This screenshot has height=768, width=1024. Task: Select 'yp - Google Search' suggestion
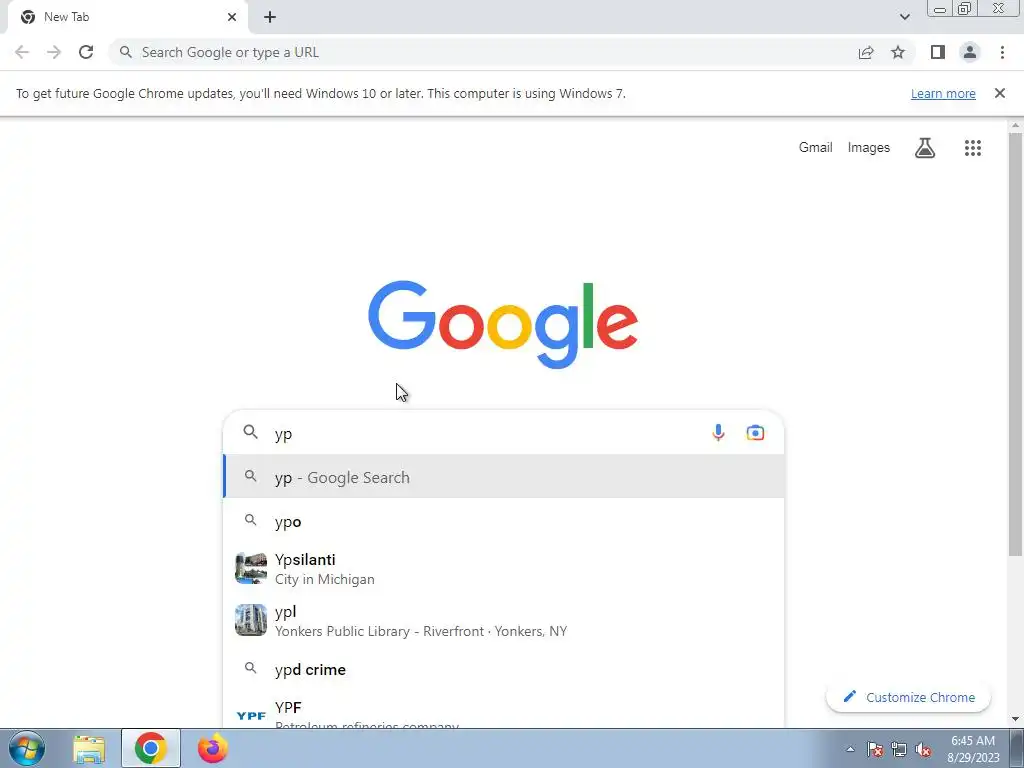click(x=504, y=477)
